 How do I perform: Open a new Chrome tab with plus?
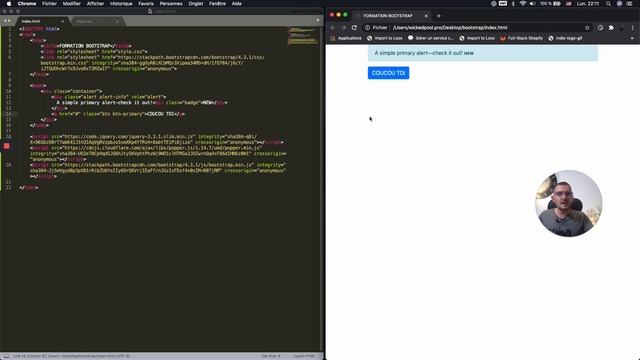pos(439,16)
